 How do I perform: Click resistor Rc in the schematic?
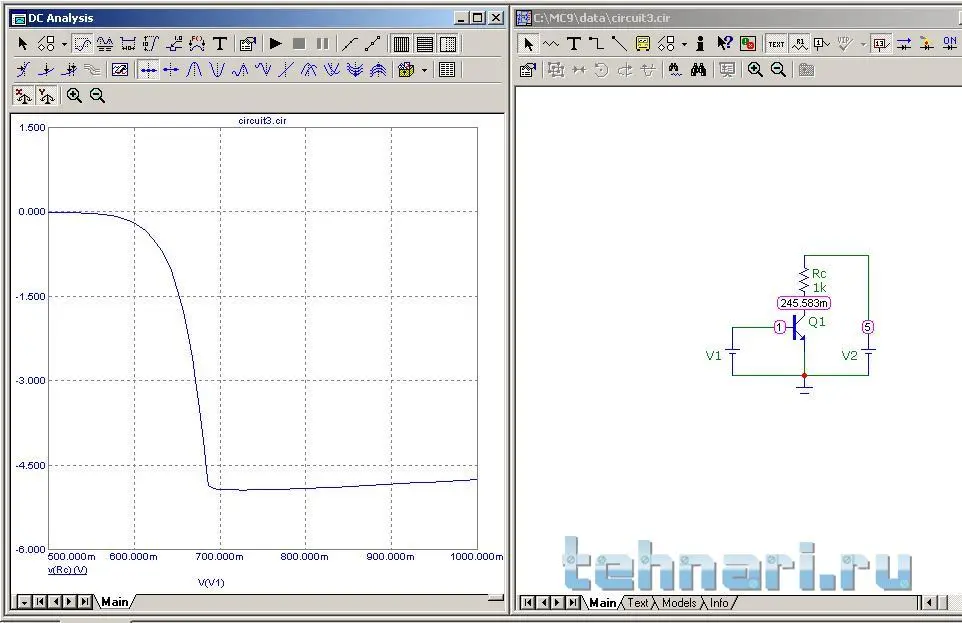coord(804,280)
